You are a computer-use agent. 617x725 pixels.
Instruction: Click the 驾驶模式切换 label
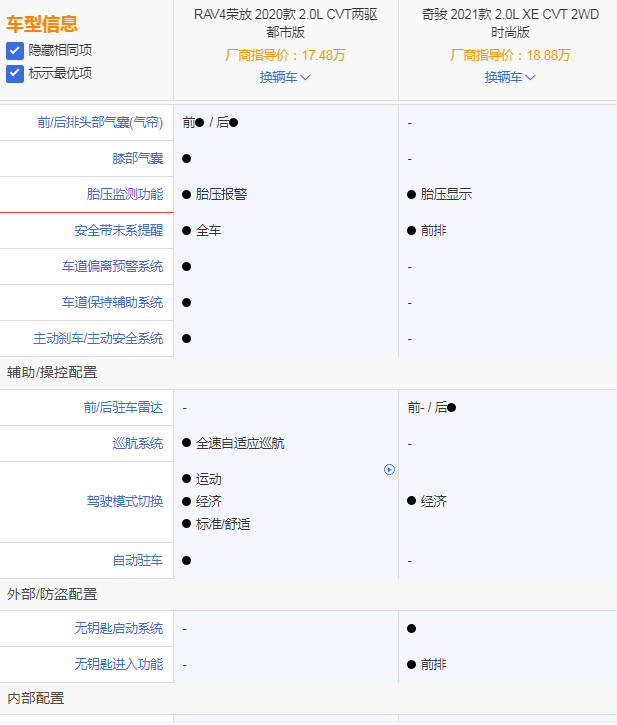coord(125,502)
